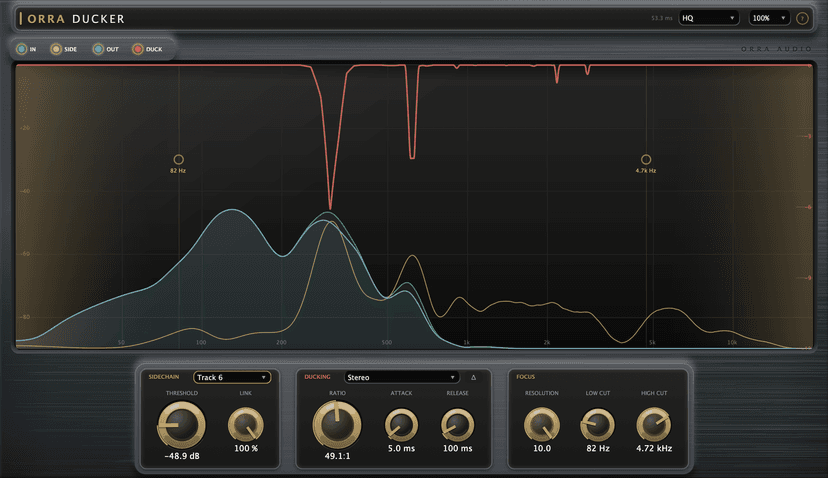Click the DUCKING section label
Viewport: 828px width, 478px height.
point(317,377)
